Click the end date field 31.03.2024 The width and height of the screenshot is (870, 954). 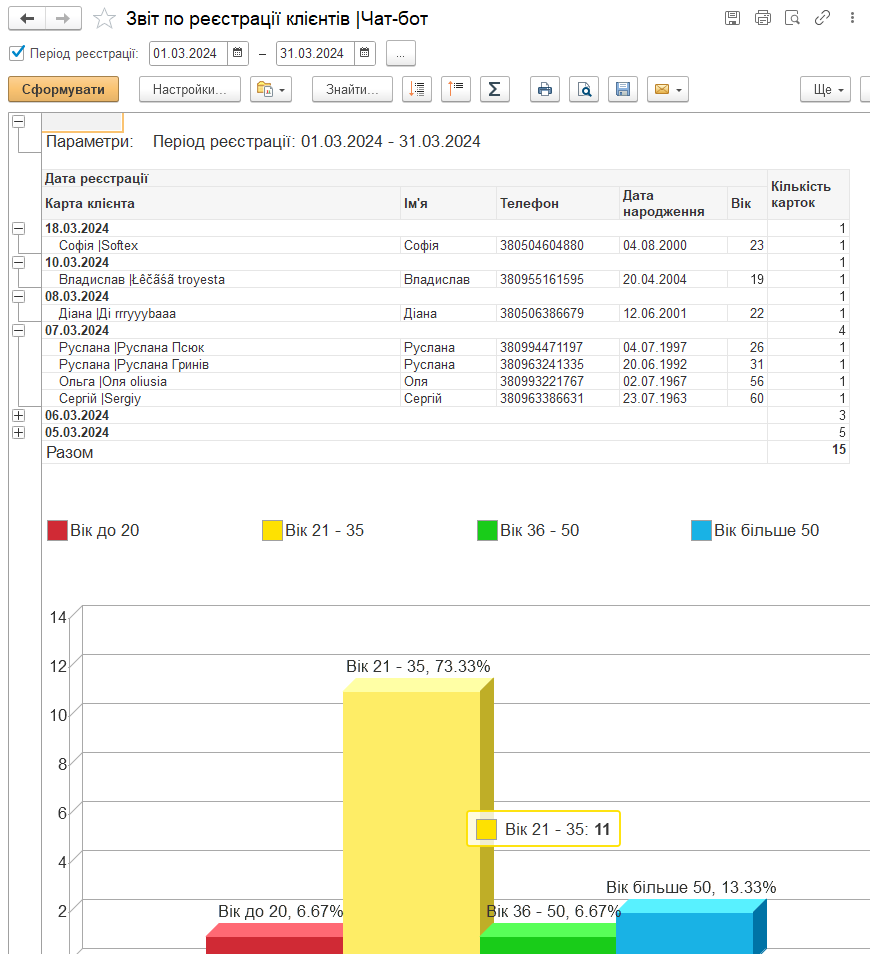point(315,53)
